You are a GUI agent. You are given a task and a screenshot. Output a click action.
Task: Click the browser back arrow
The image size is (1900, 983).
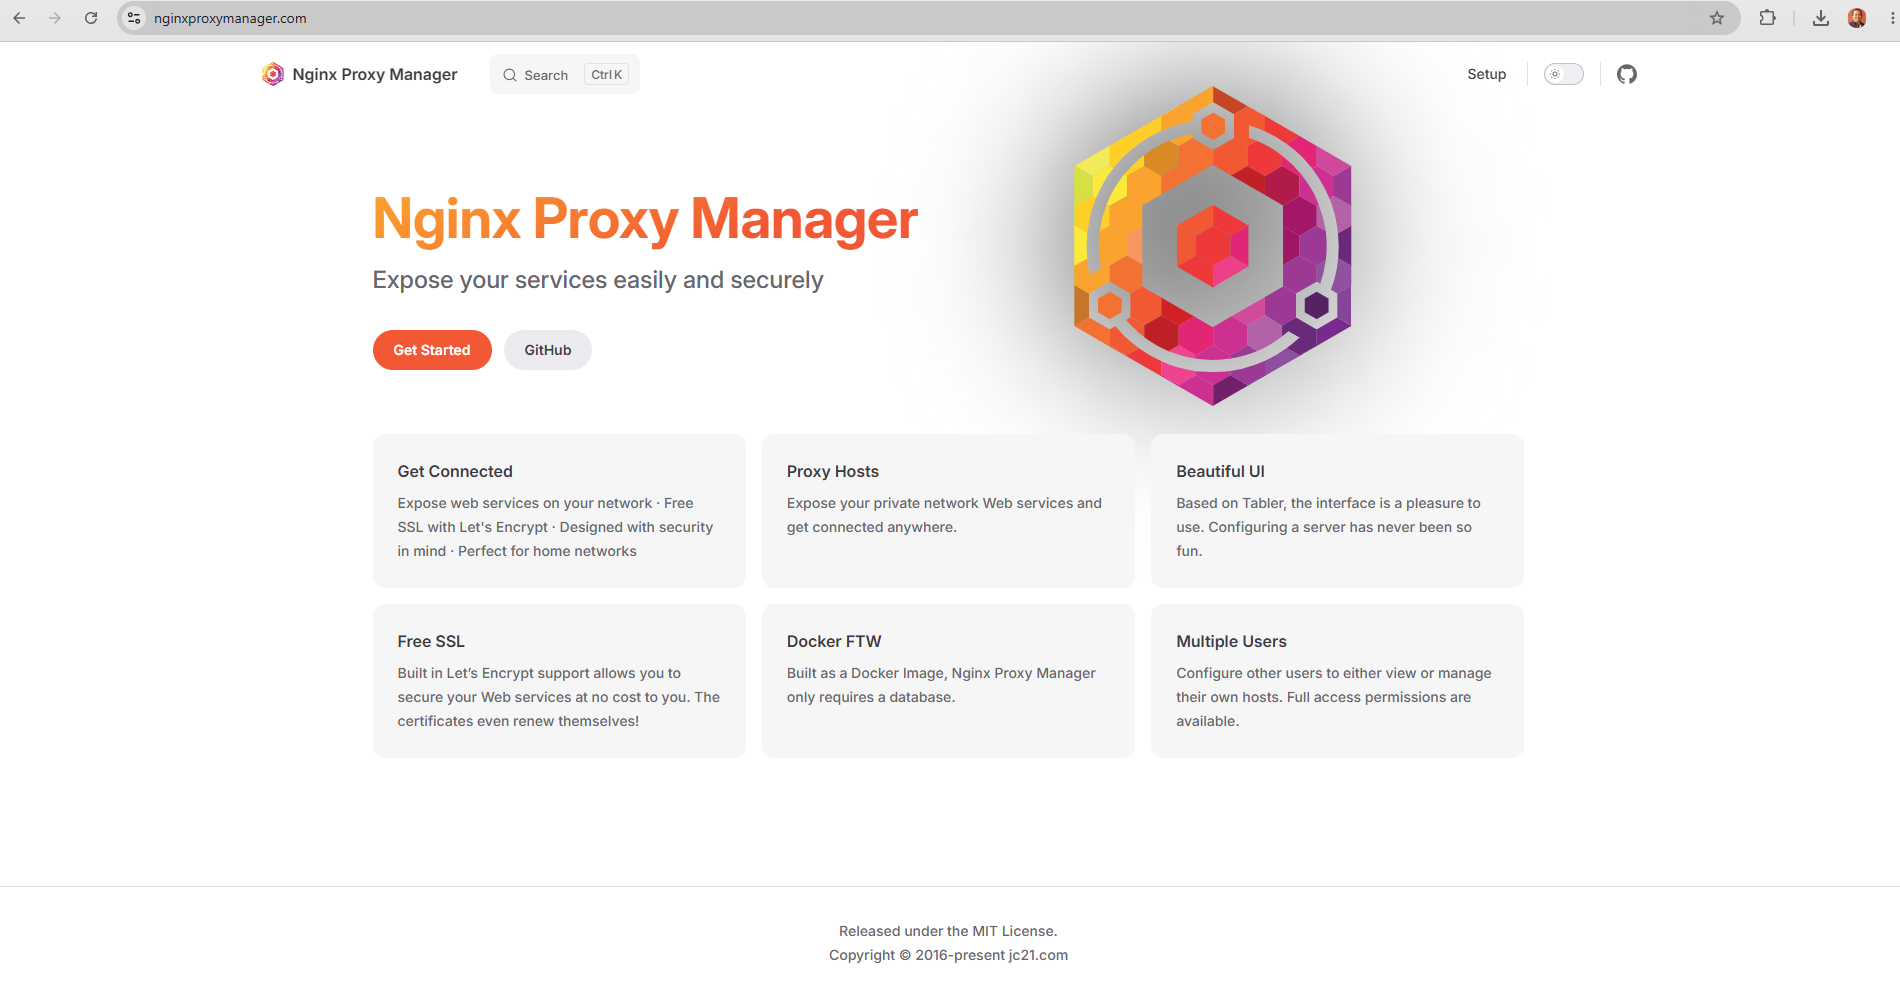coord(19,18)
